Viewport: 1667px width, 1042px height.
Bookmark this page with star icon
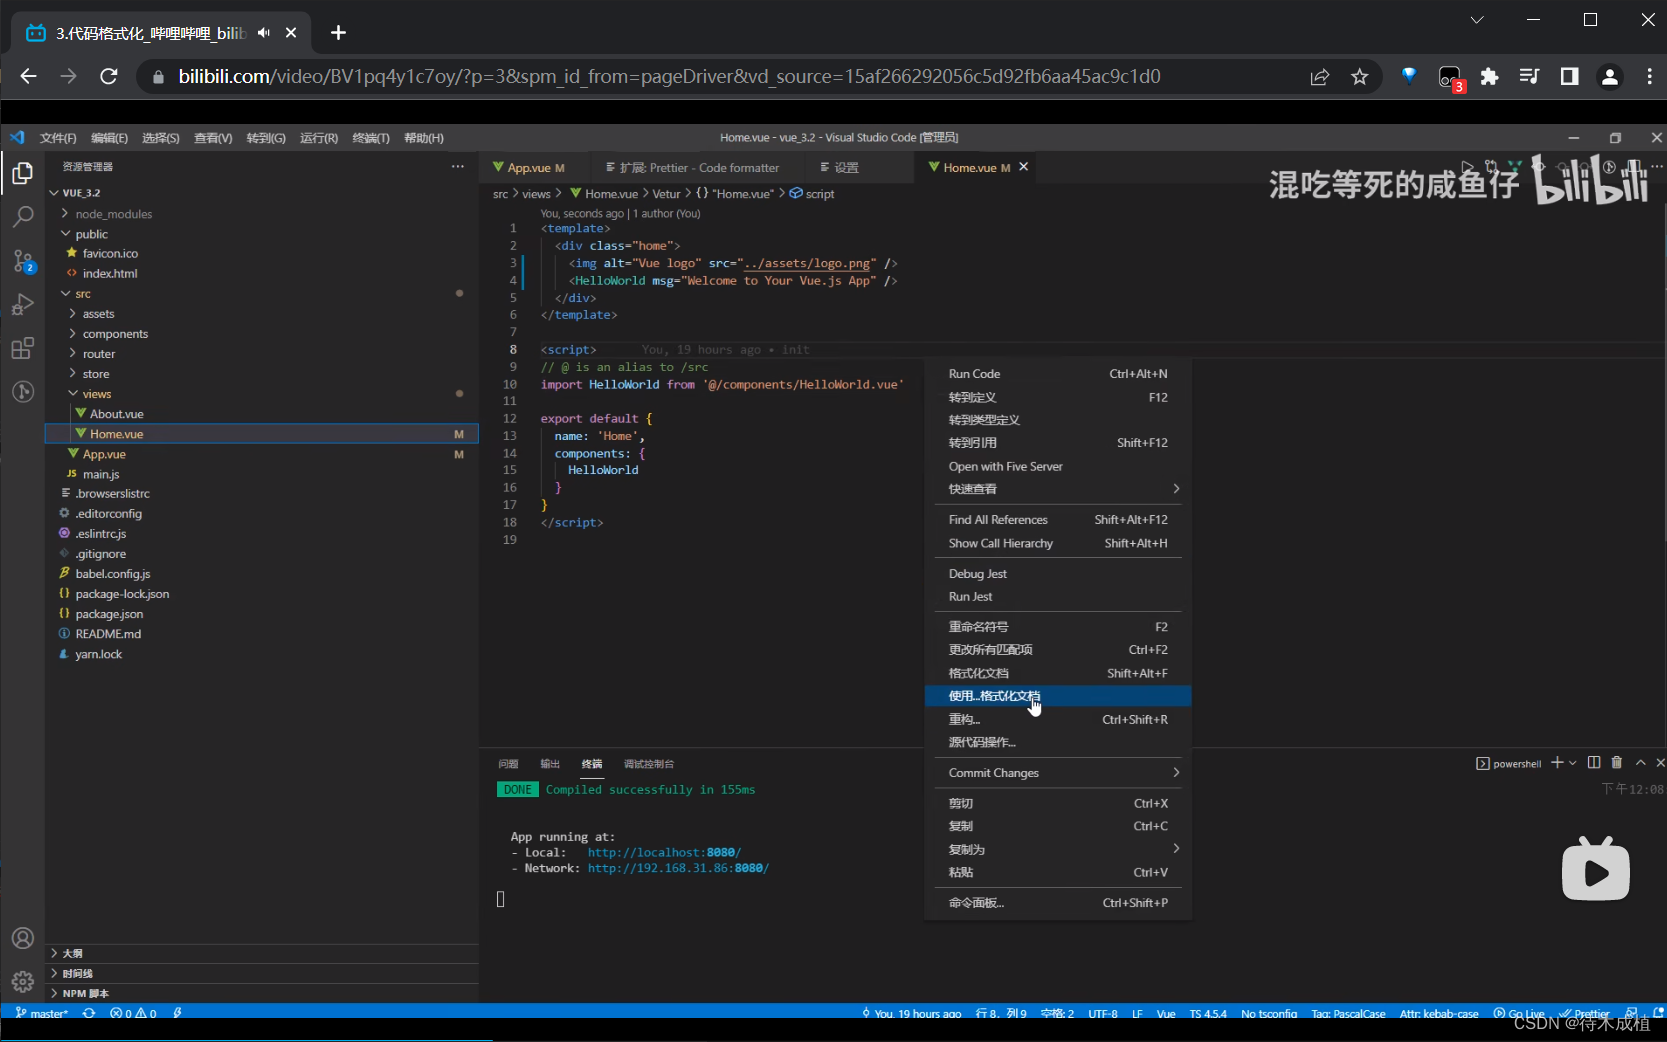(1359, 77)
